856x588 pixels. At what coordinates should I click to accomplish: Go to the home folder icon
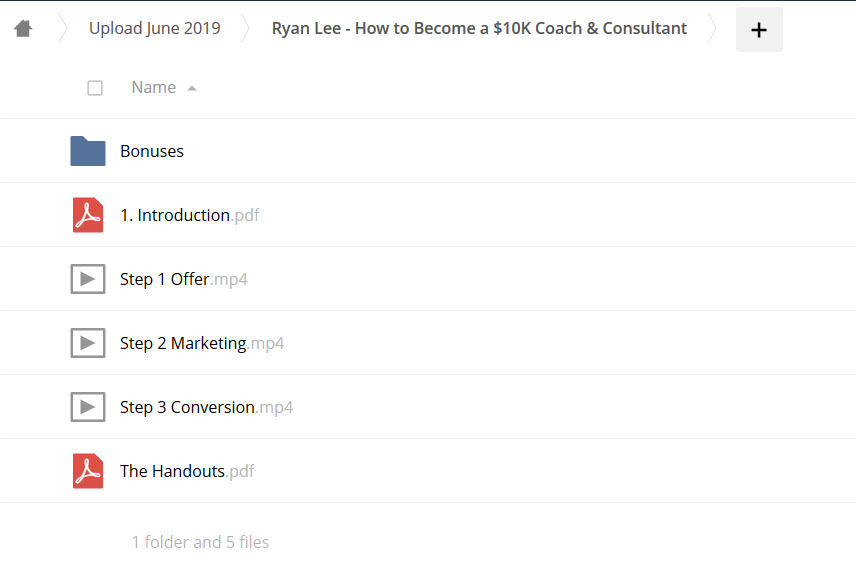click(23, 28)
